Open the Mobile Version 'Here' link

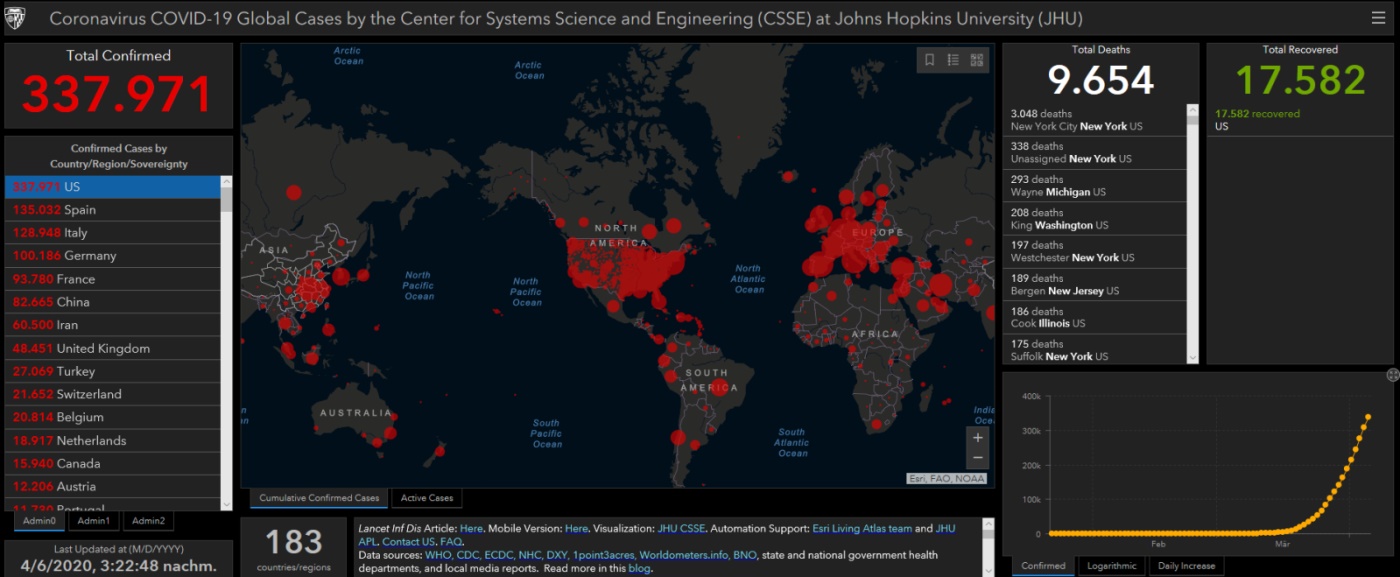tap(576, 528)
